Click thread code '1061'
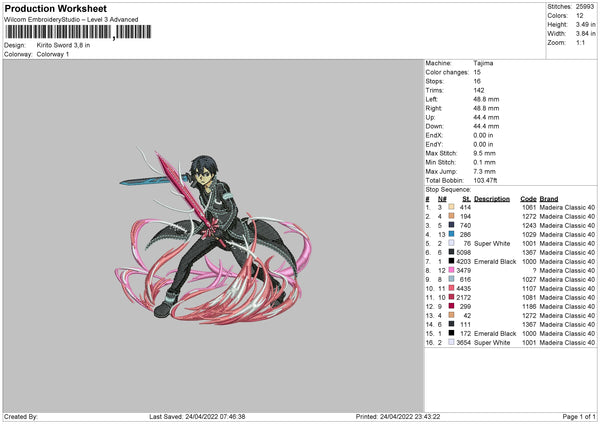The height and width of the screenshot is (424, 600). click(x=529, y=207)
